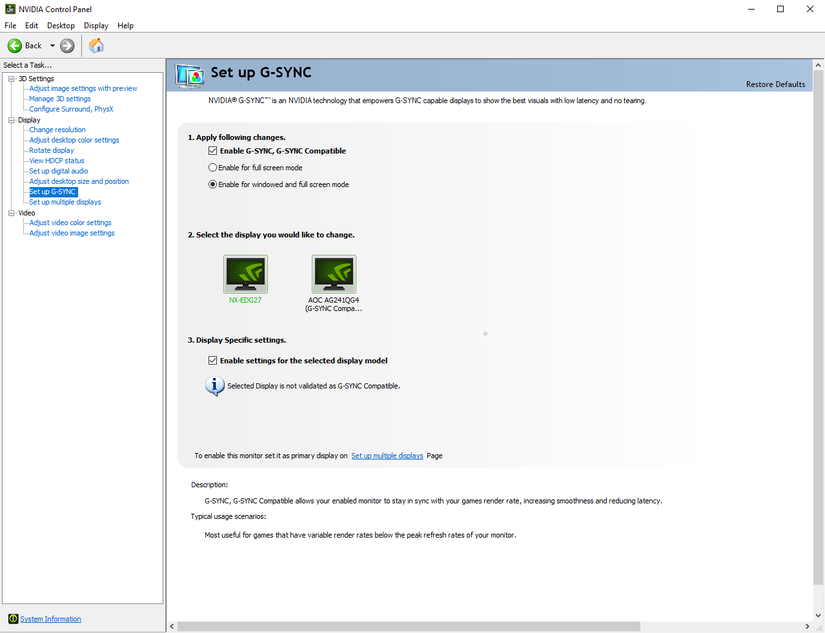Viewport: 825px width, 633px height.
Task: Uncheck Enable G-SYNC, G-SYNC Compatible
Action: (213, 151)
